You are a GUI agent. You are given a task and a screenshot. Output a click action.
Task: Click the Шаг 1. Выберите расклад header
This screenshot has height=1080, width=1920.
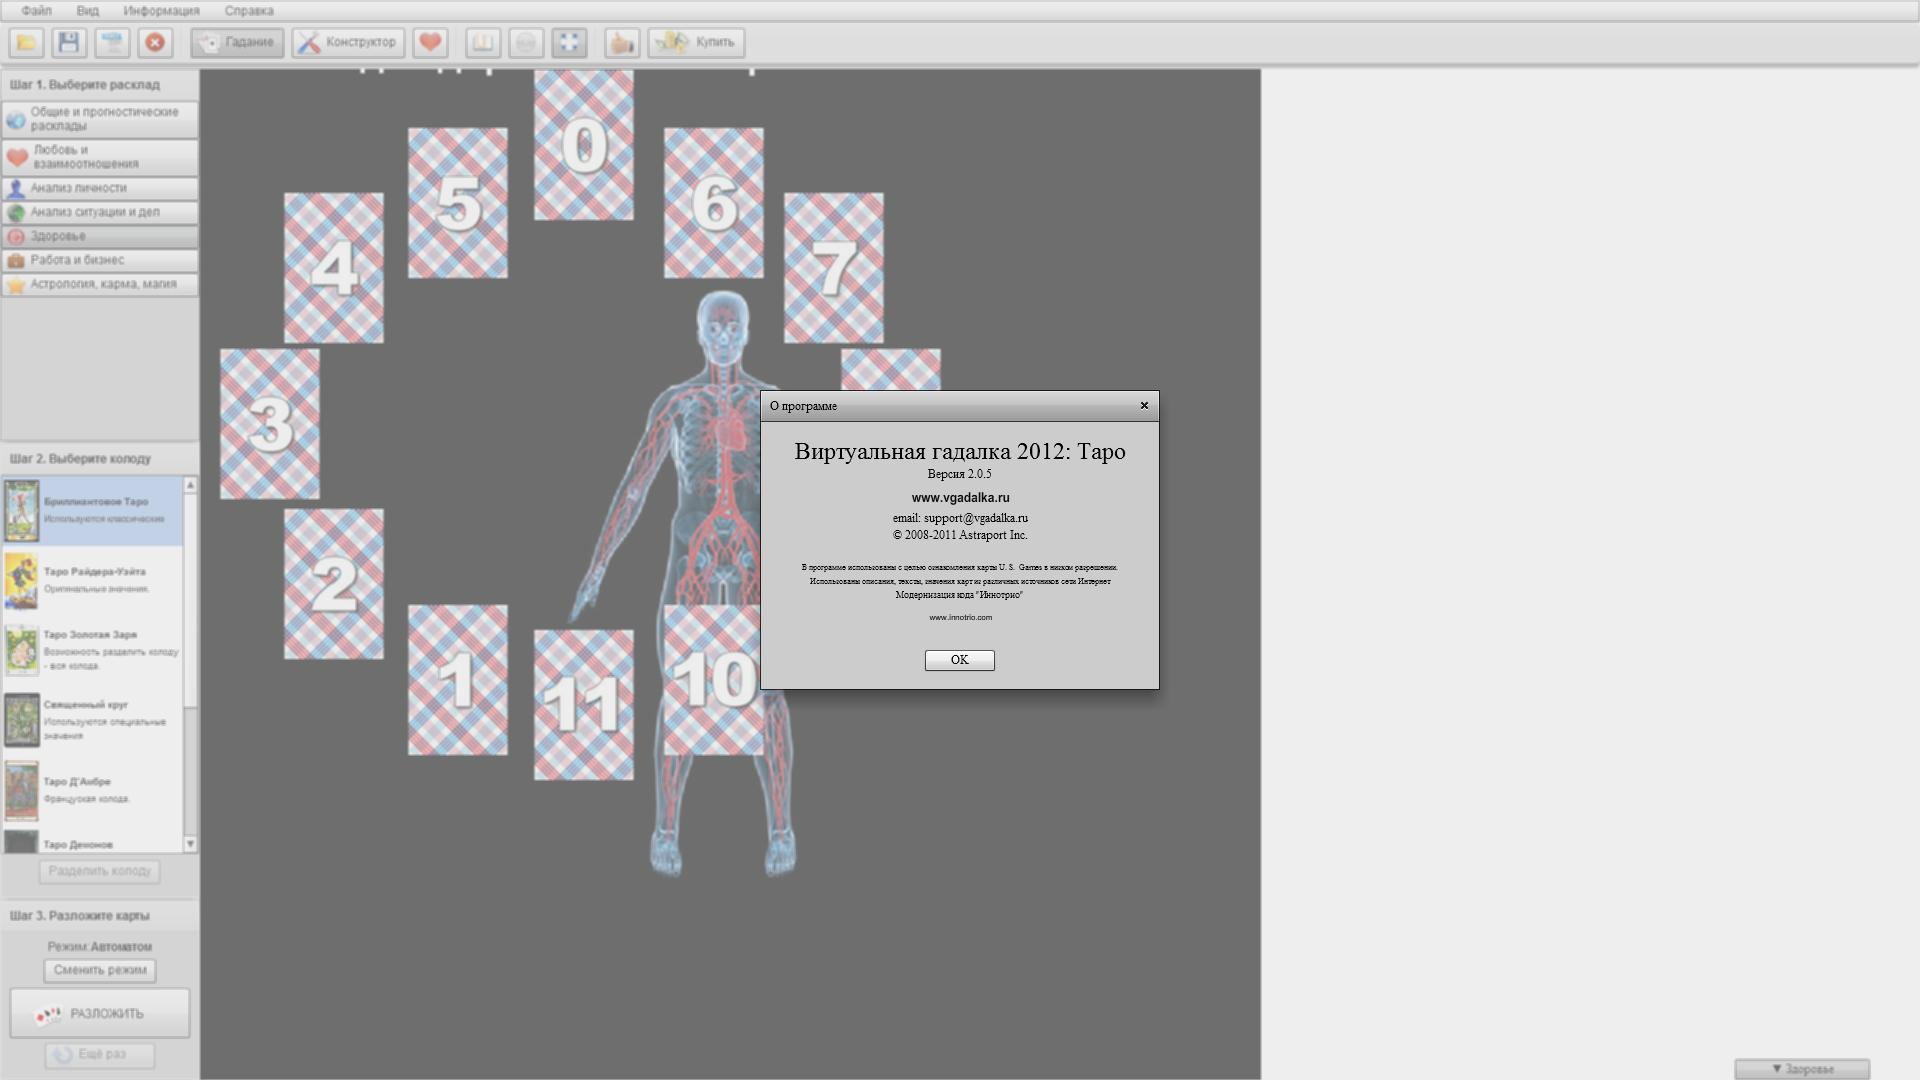pos(85,85)
